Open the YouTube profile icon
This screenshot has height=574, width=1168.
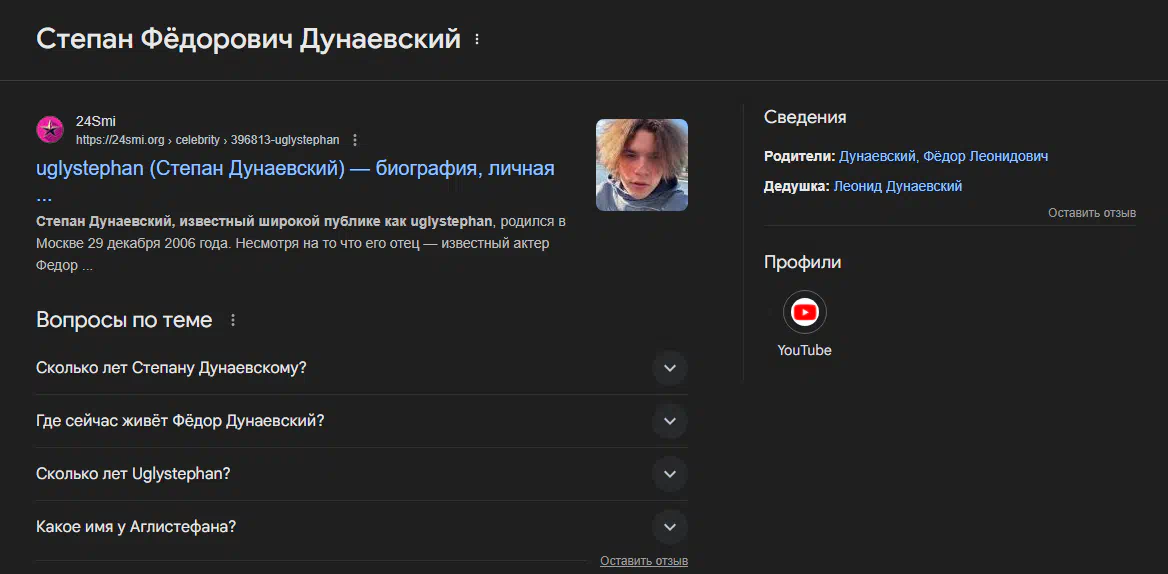click(804, 312)
